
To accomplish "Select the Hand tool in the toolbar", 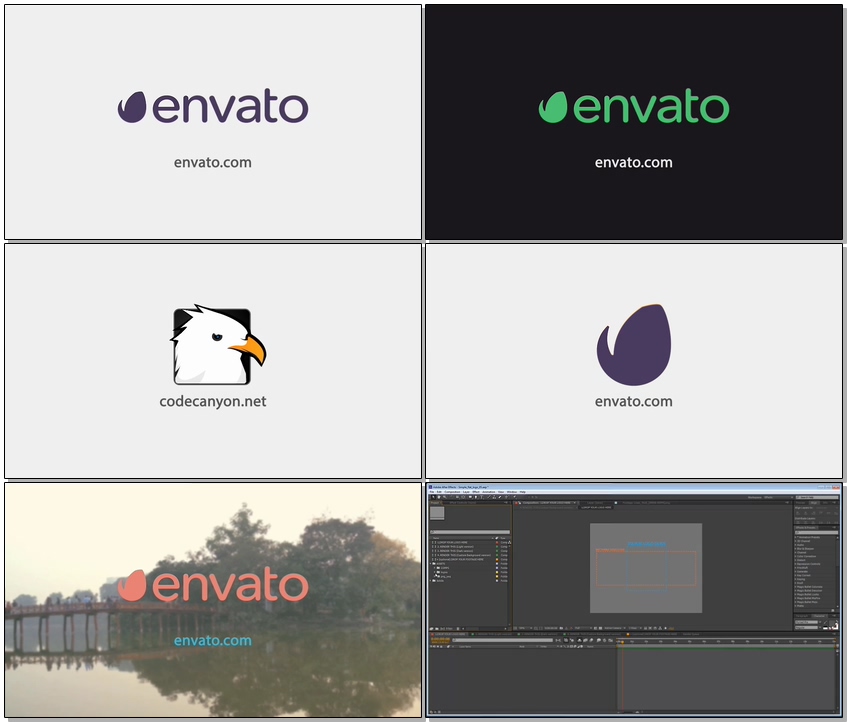I will coord(439,497).
